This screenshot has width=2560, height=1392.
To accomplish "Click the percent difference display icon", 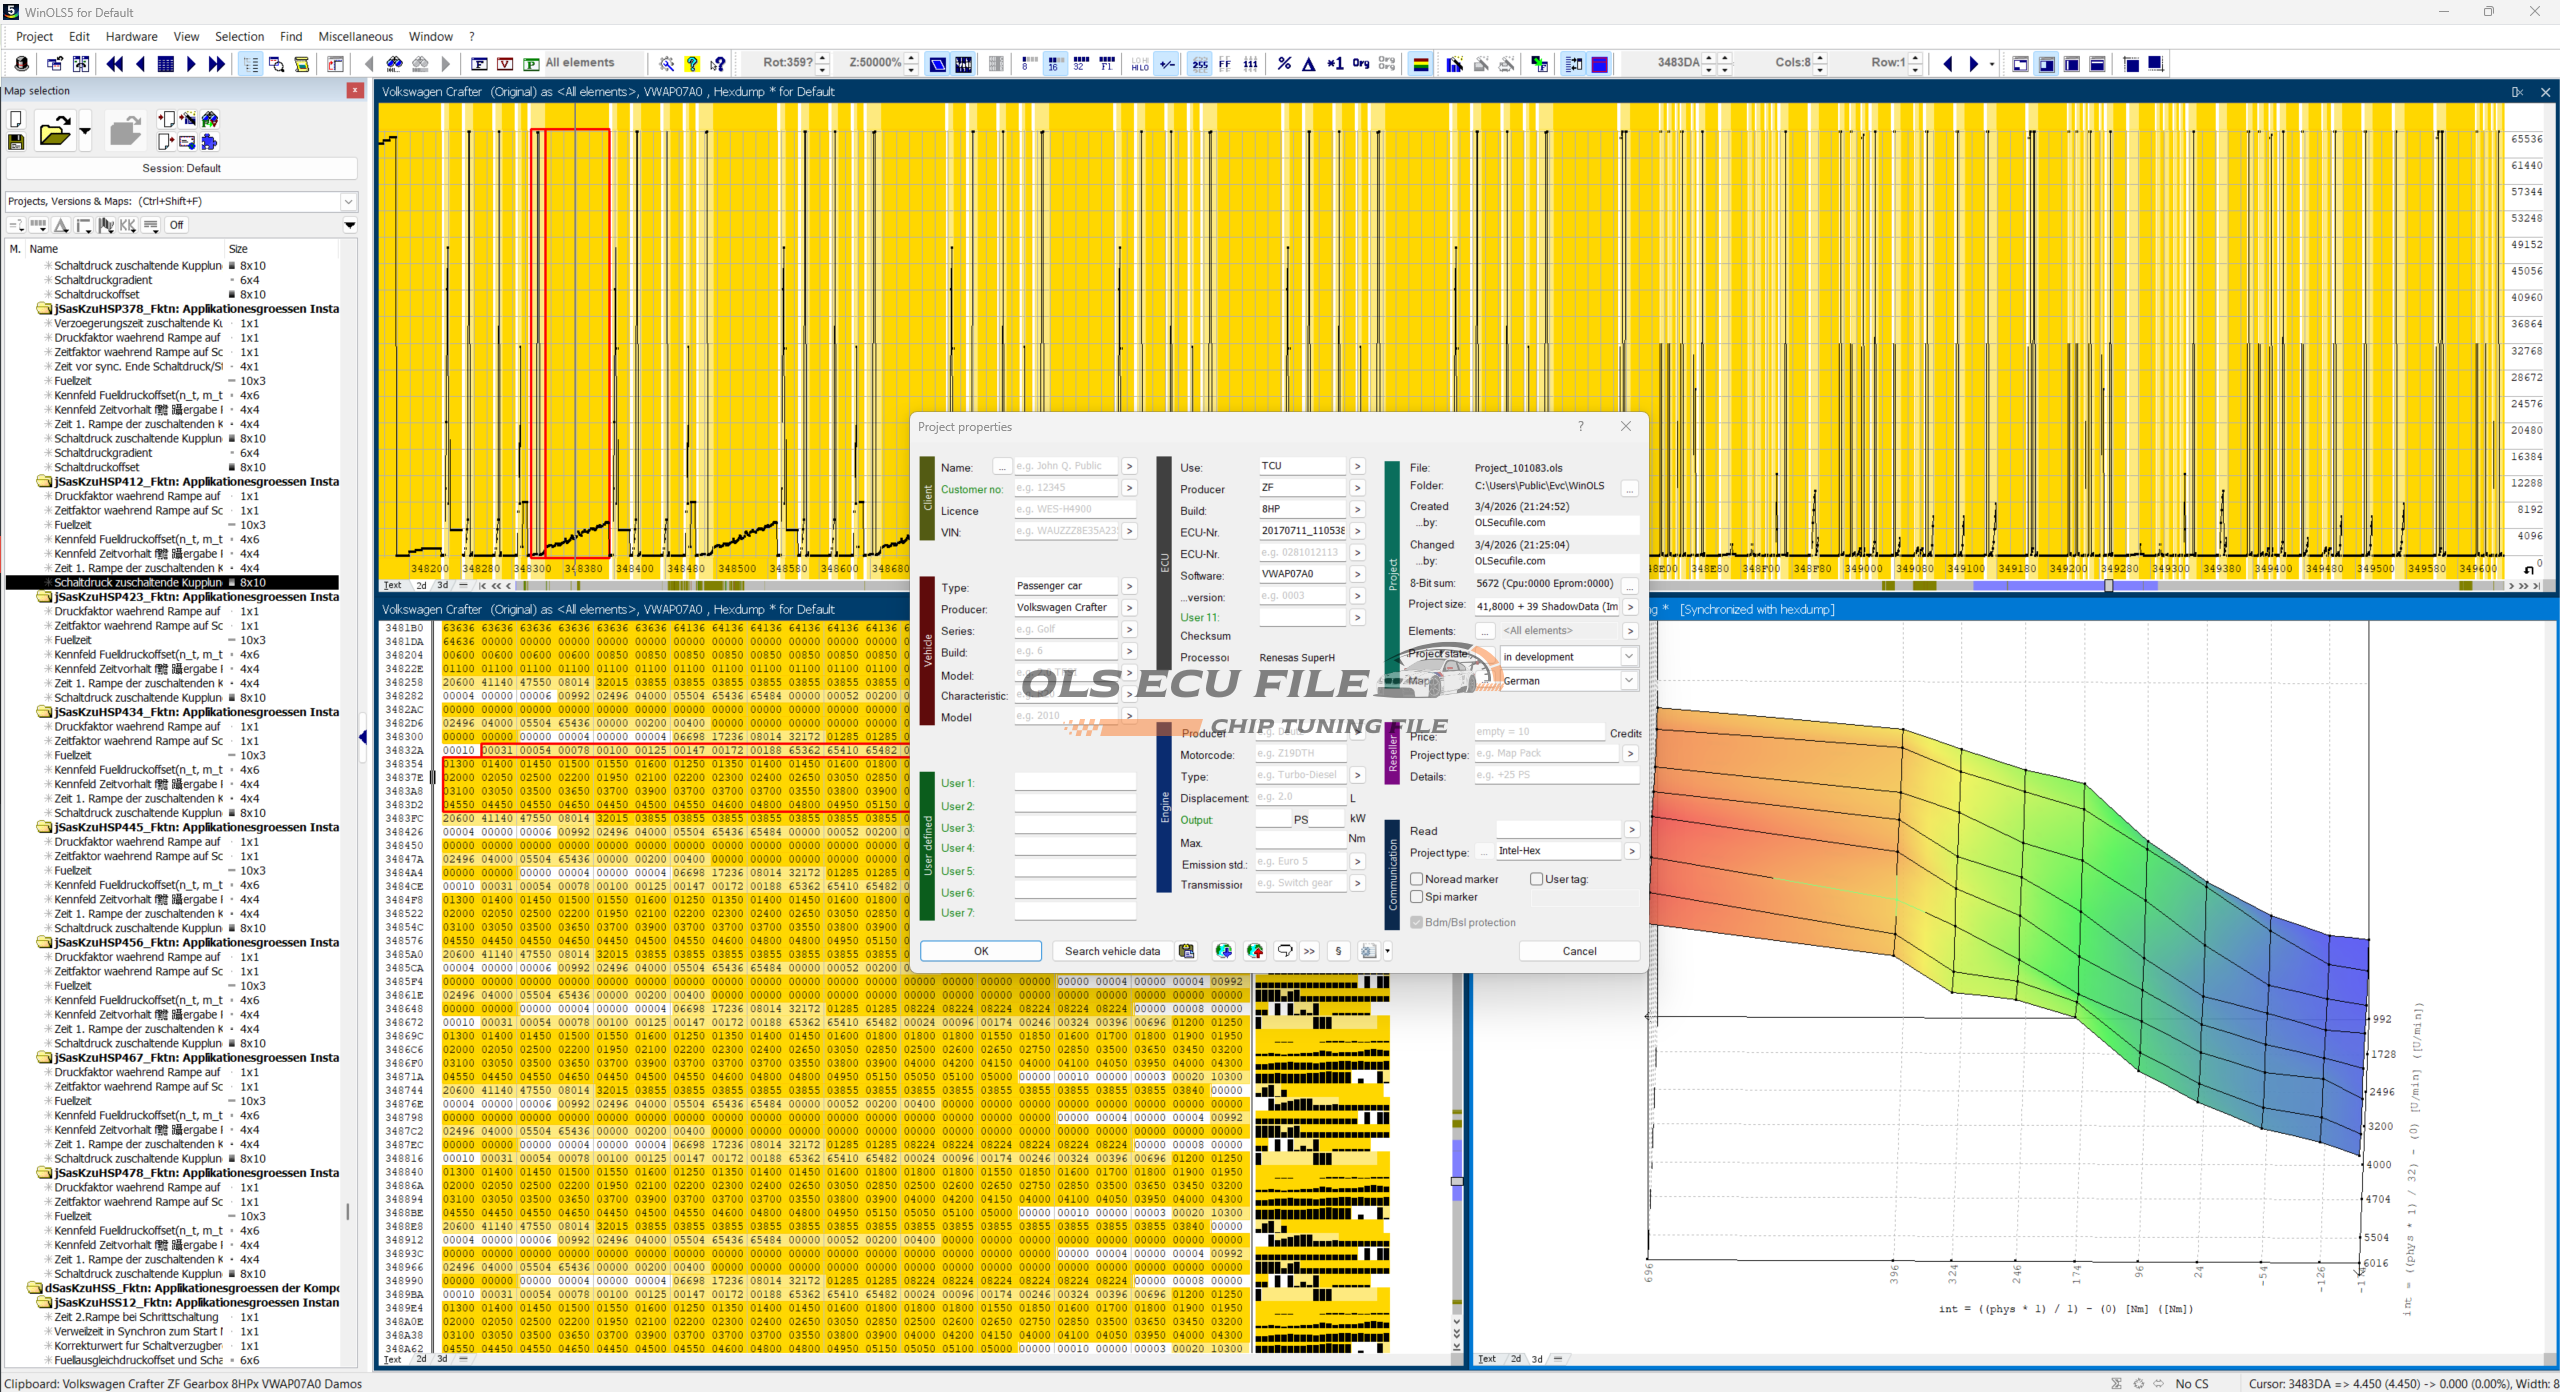I will (1284, 64).
